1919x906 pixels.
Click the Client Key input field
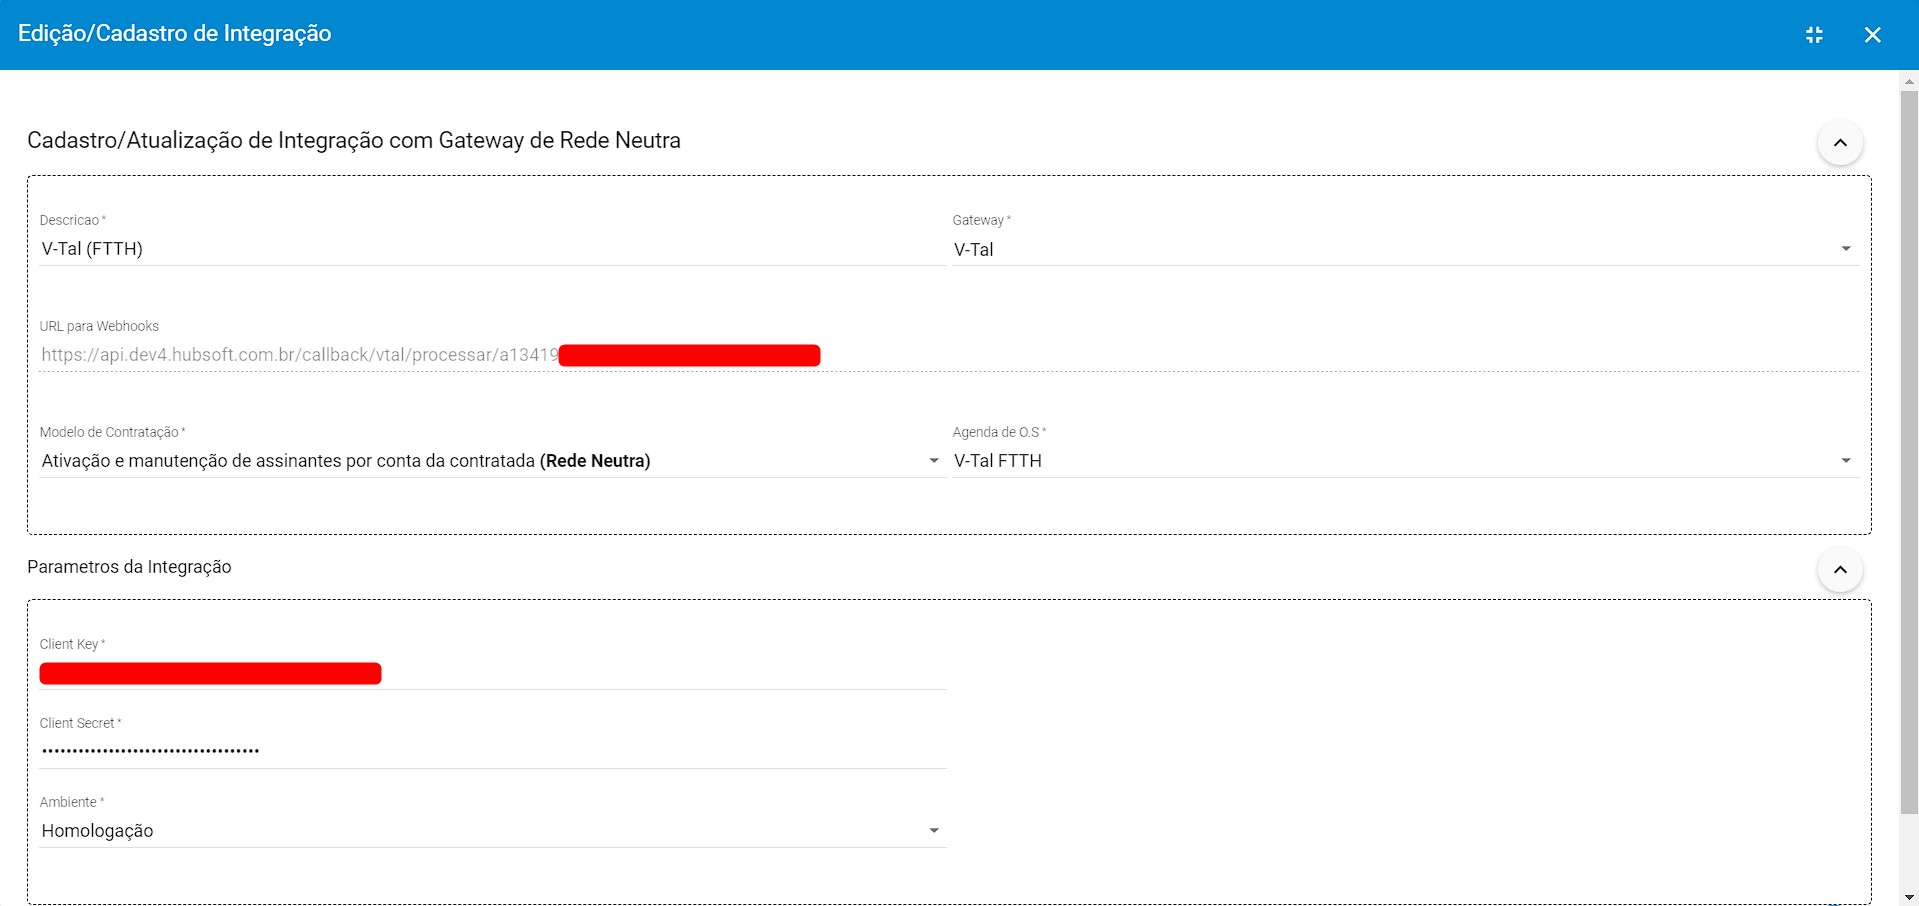pyautogui.click(x=492, y=673)
